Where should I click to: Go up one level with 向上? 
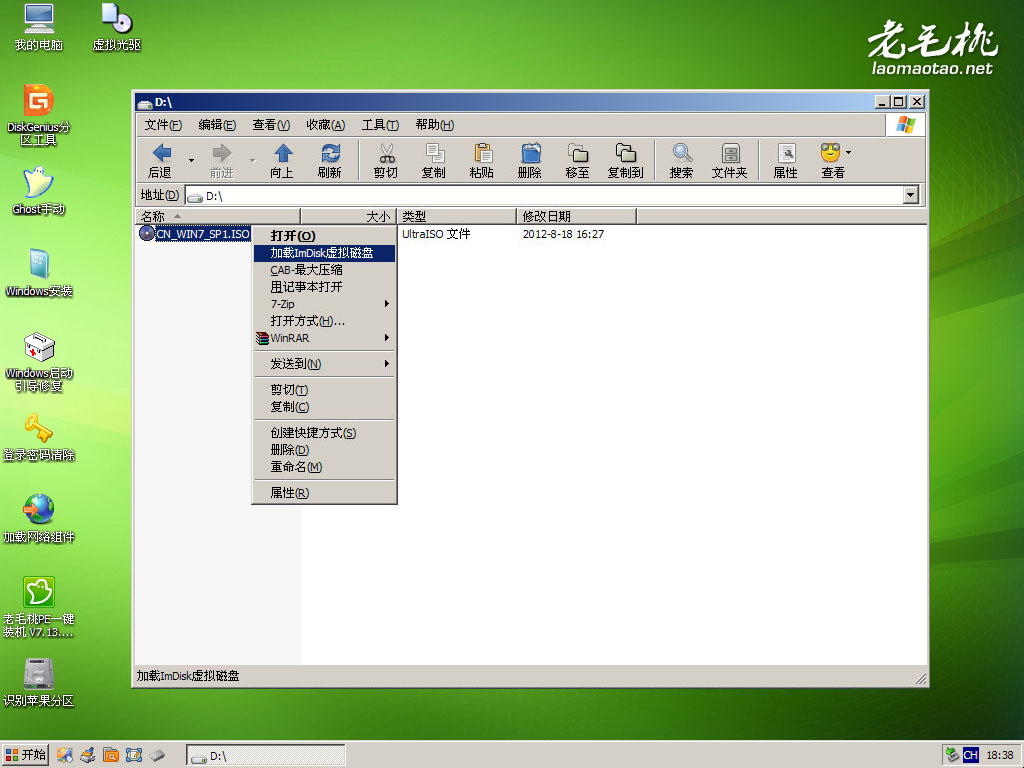click(x=282, y=161)
